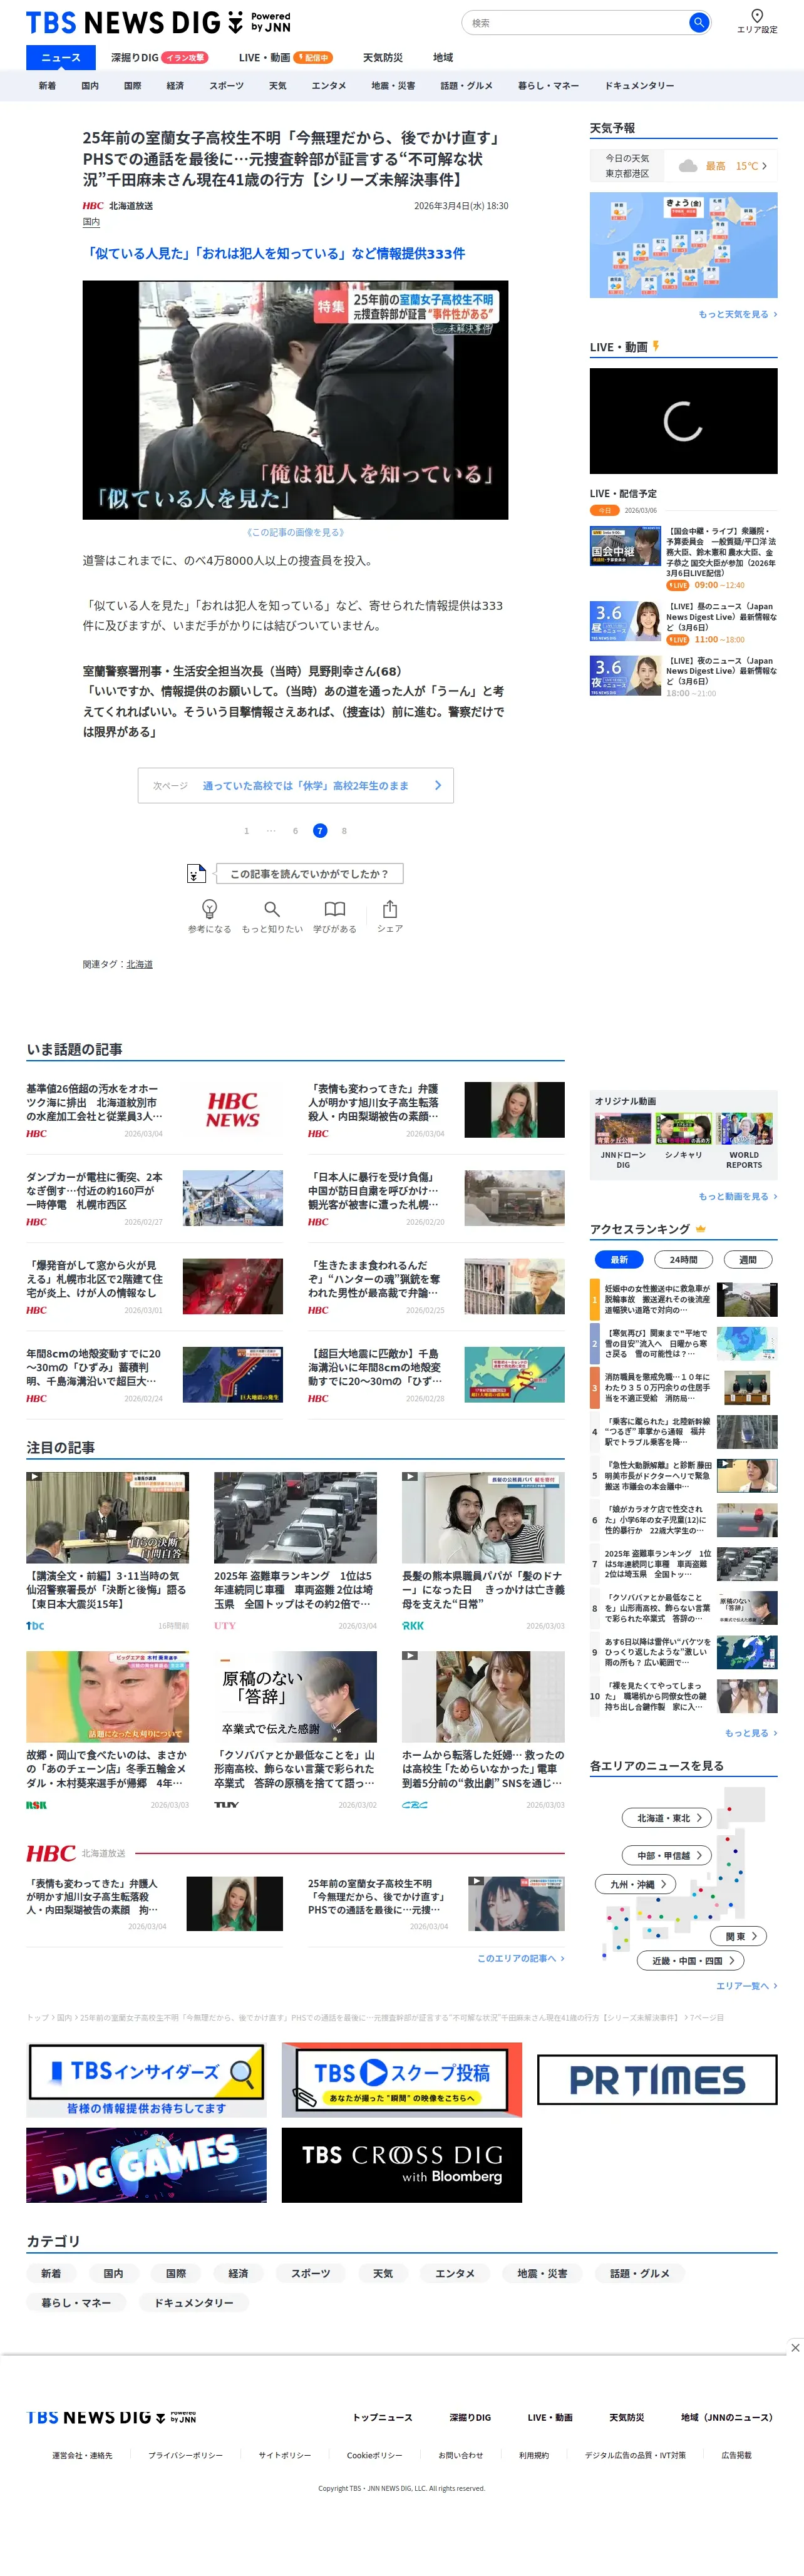Open the DIG GAMES banner

point(146,2164)
